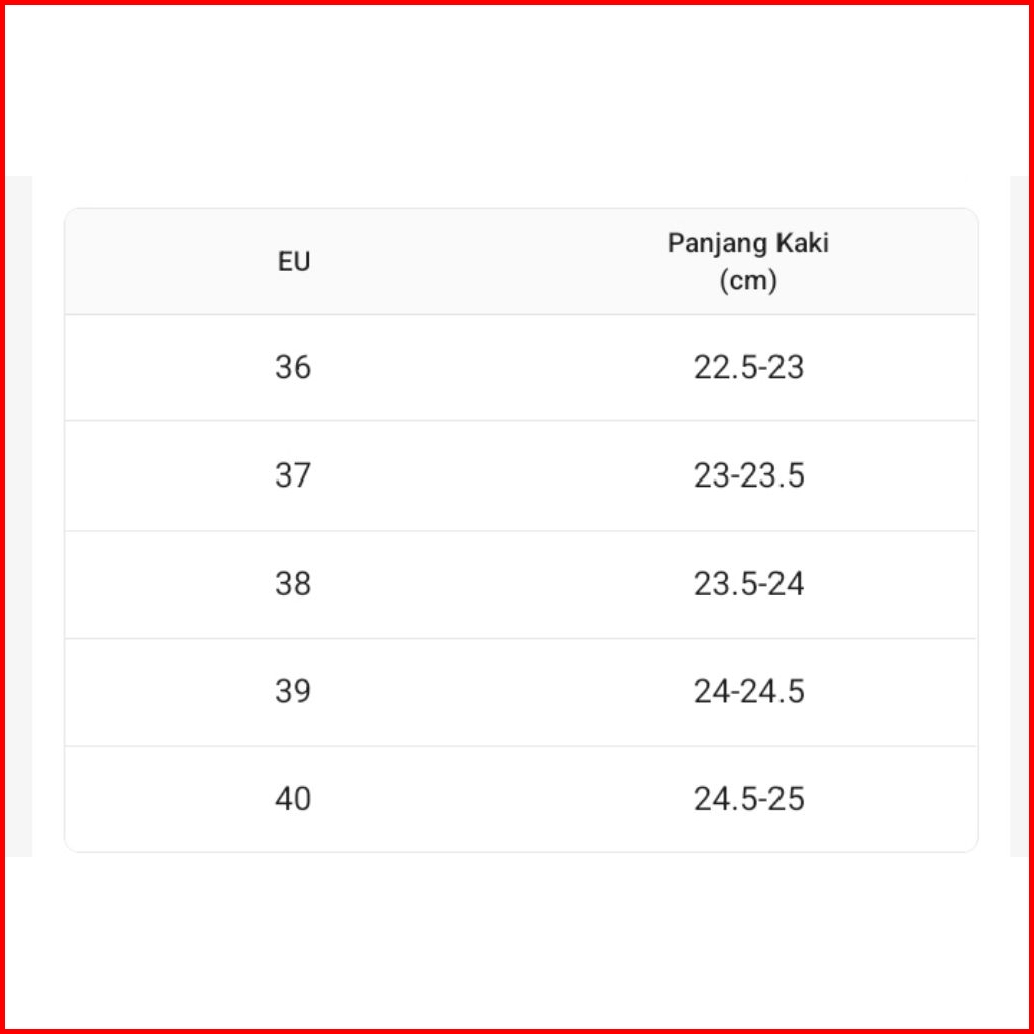1034x1034 pixels.
Task: Click the red border along the bottom edge
Action: click(517, 1030)
